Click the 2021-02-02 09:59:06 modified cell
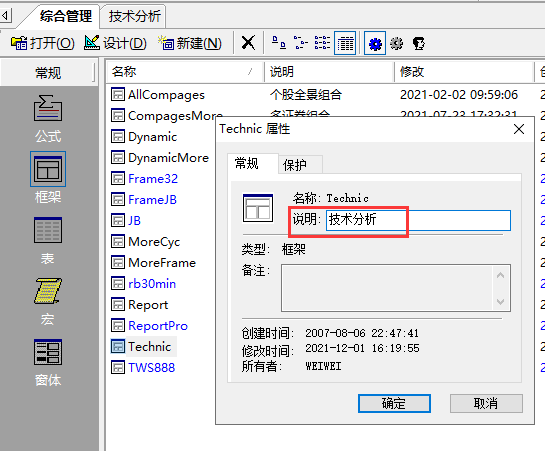The width and height of the screenshot is (545, 451). 459,95
